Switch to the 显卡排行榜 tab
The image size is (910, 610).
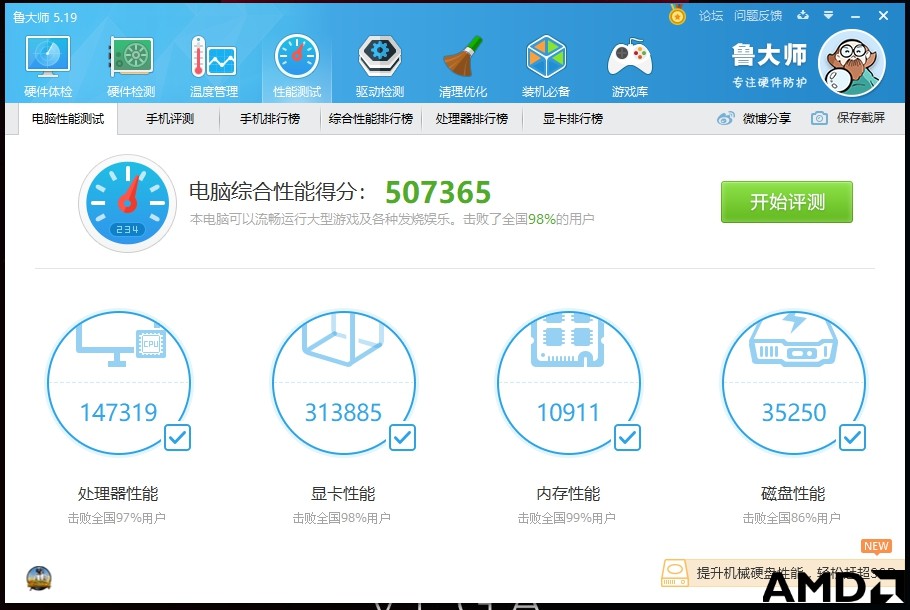573,119
